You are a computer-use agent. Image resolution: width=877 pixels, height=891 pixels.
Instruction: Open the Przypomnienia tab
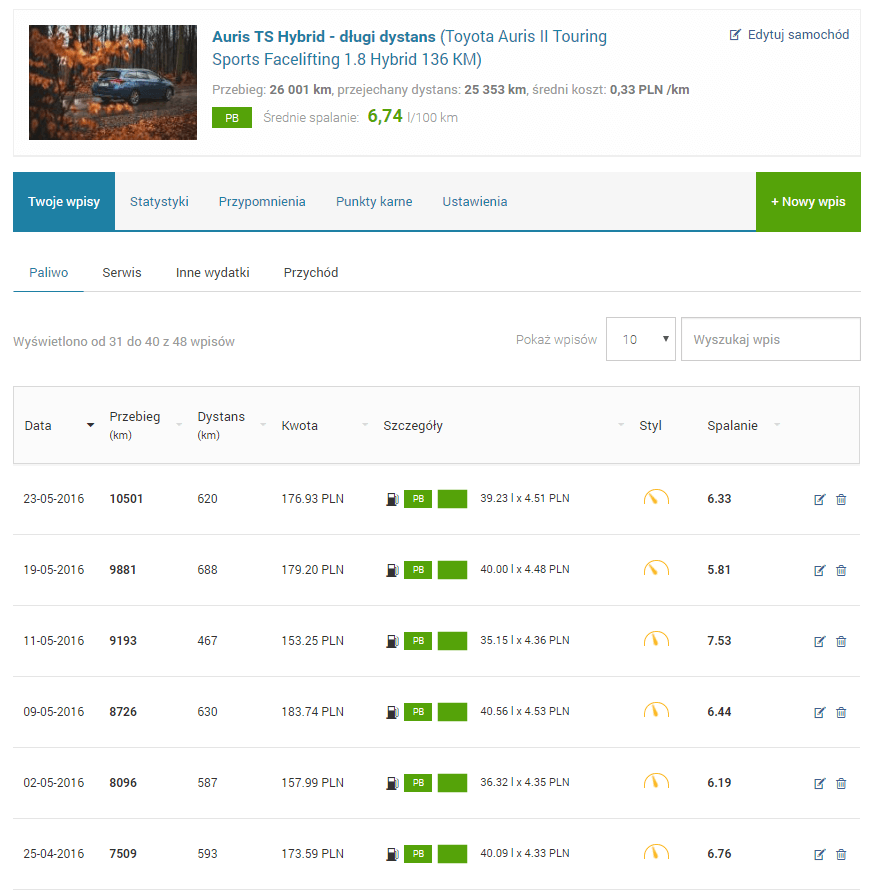(262, 201)
